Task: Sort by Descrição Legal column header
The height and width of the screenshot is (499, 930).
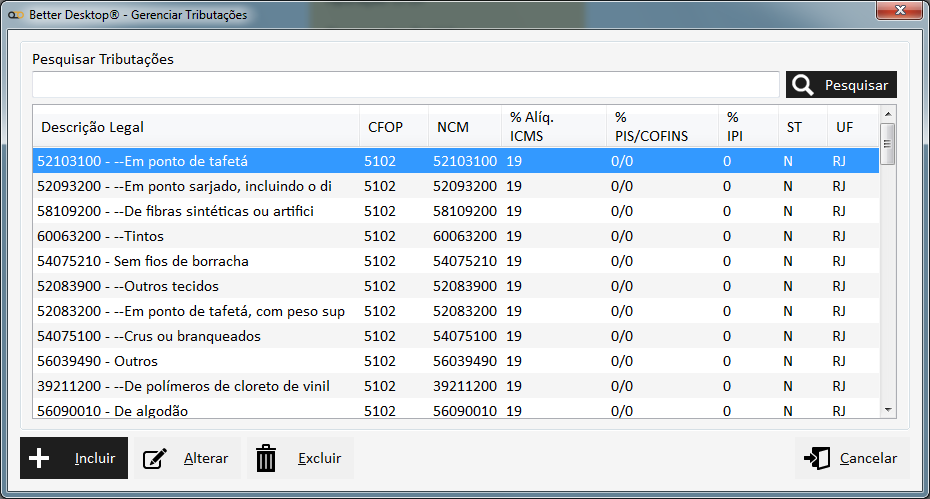Action: [92, 127]
